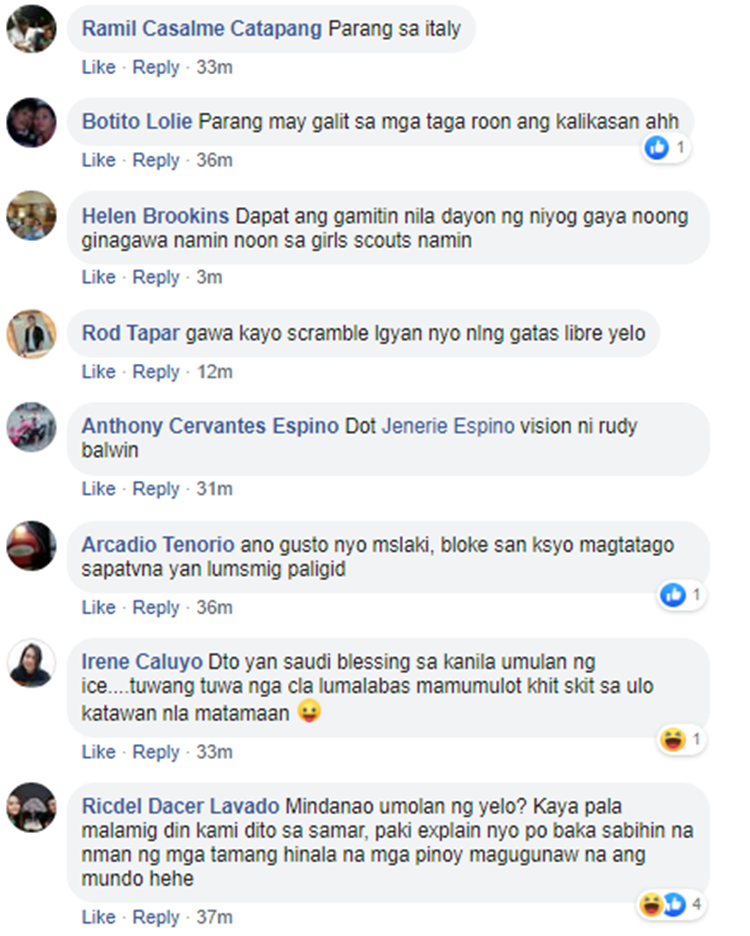Open Arcadio Tenorio's profile name link
Image resolution: width=750 pixels, height=936 pixels.
point(158,544)
